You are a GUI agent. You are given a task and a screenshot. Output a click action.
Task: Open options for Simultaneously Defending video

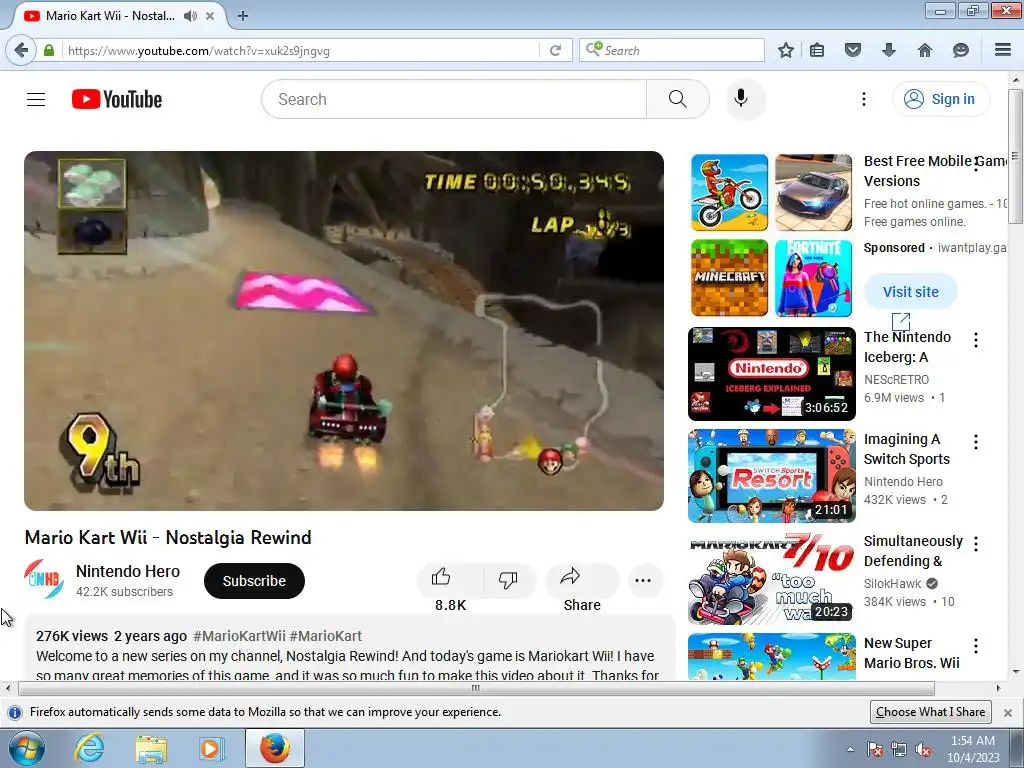tap(976, 544)
